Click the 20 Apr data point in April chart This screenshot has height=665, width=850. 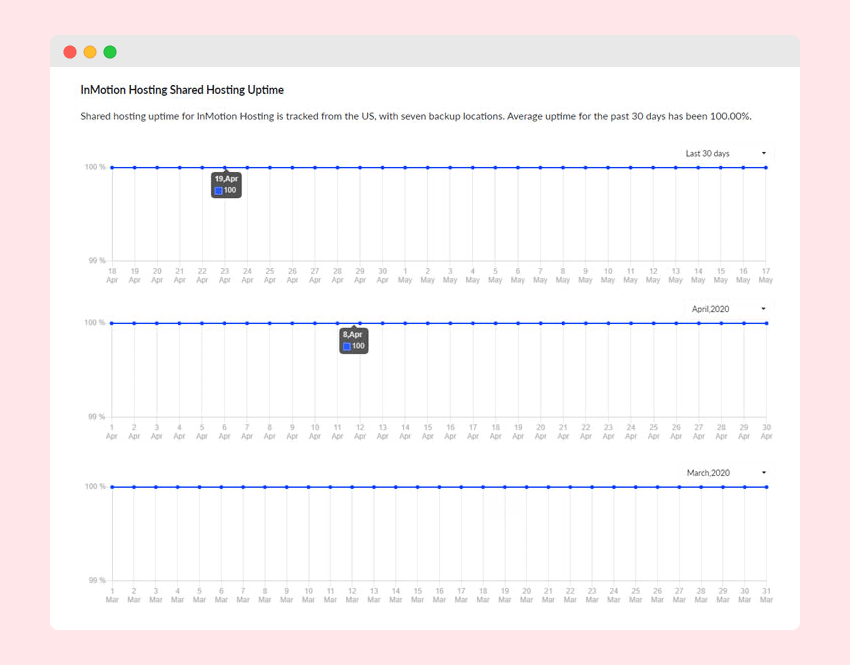pyautogui.click(x=540, y=323)
